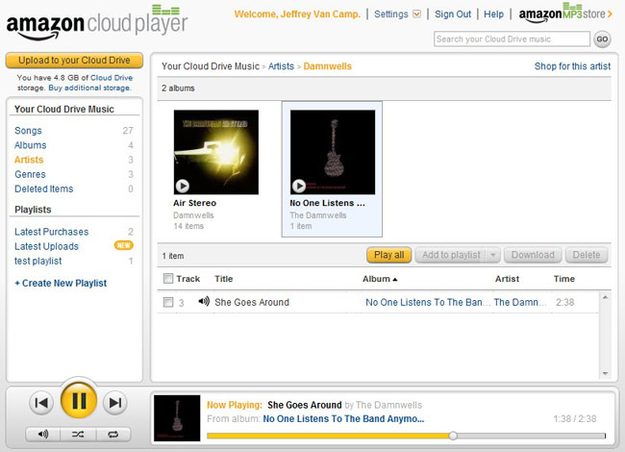Skip to the previous track
625x452 pixels.
[x=41, y=403]
